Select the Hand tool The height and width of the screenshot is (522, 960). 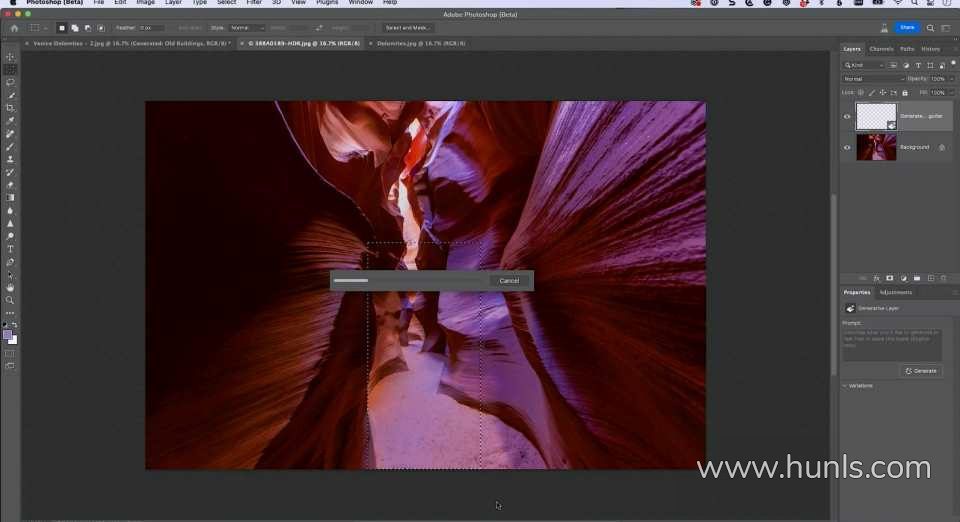click(x=10, y=287)
